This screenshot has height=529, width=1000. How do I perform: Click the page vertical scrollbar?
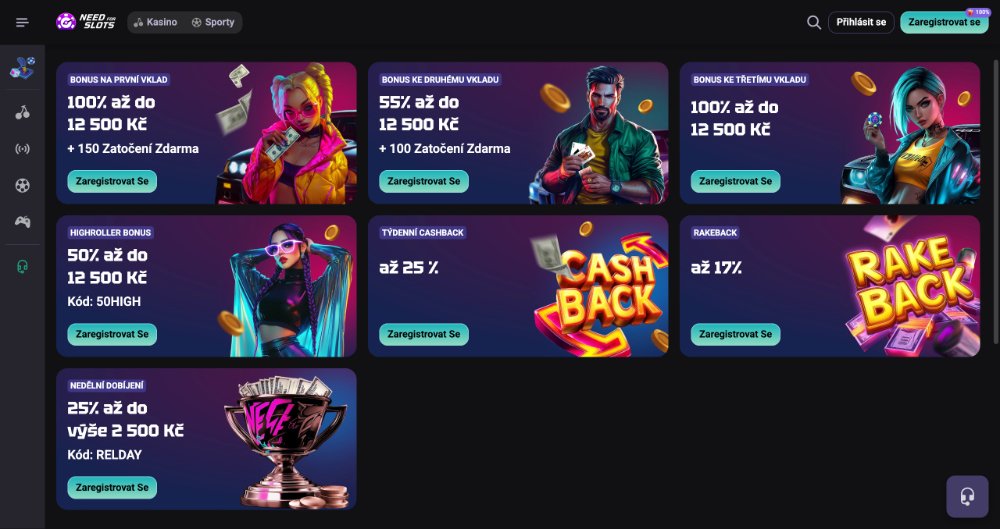[x=995, y=200]
